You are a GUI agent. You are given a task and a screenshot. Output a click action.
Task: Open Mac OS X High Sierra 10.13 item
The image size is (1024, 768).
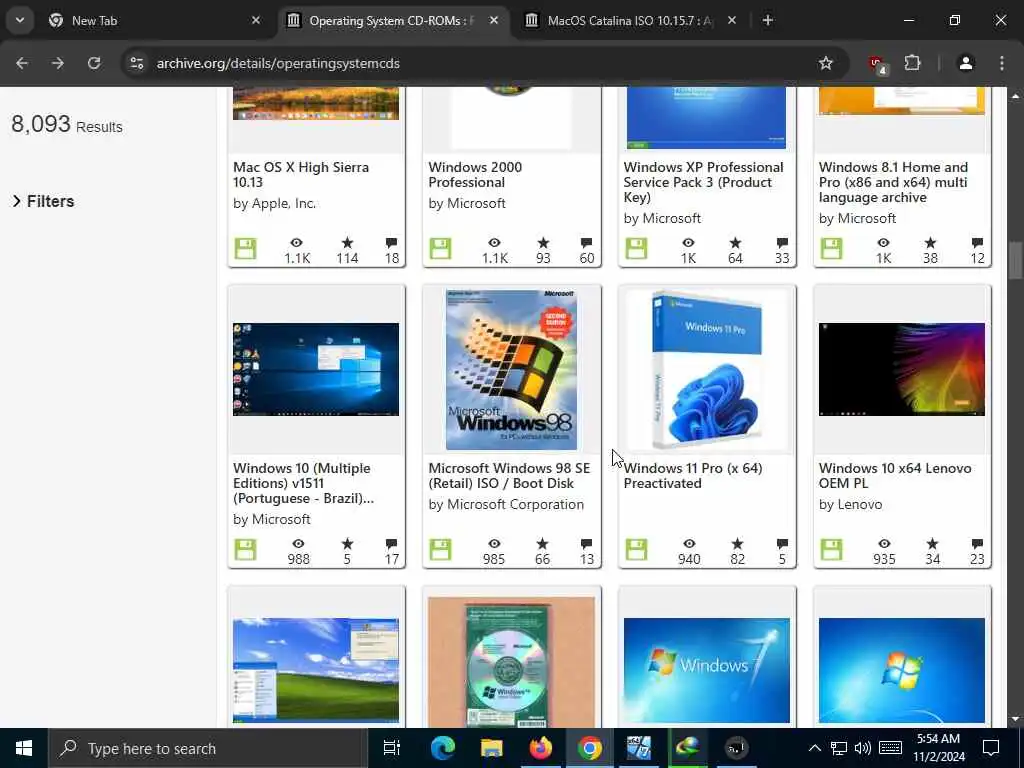coord(301,174)
